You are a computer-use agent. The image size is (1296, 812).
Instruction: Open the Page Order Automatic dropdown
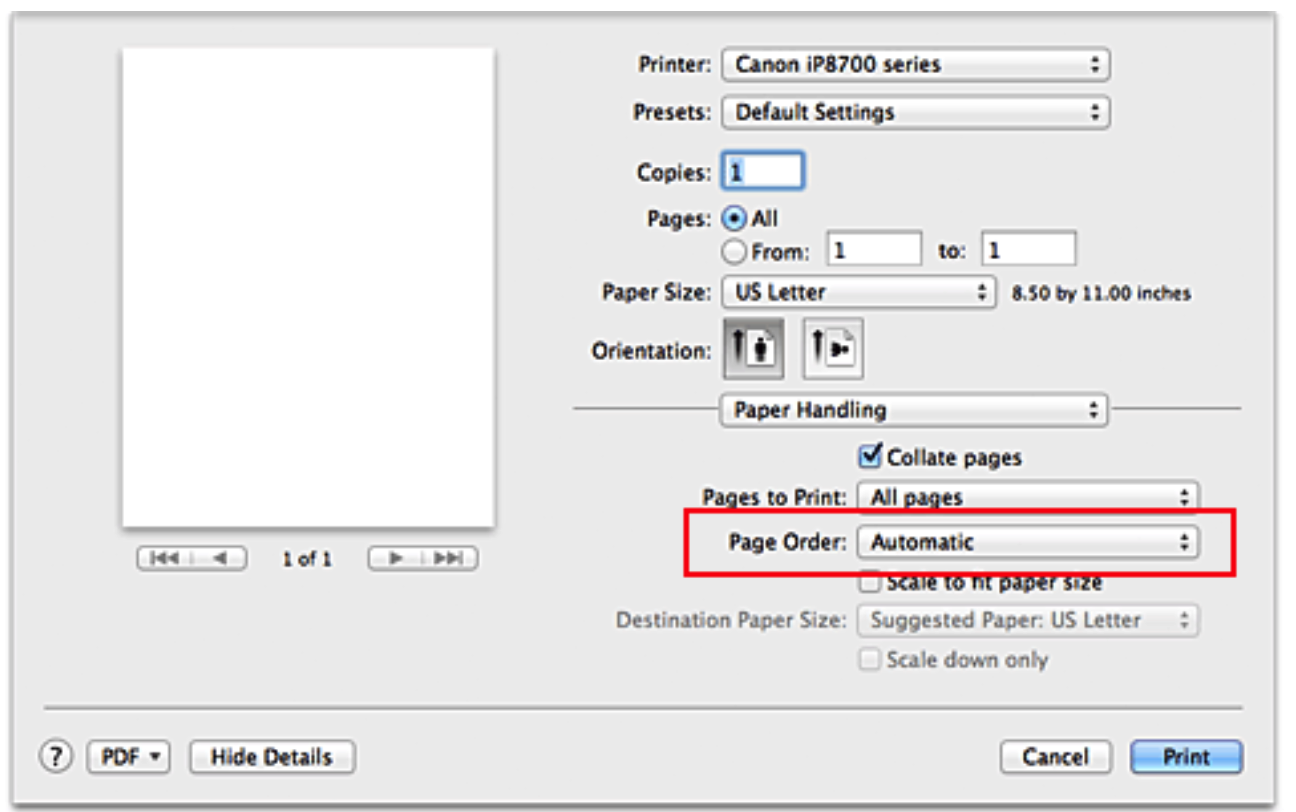1029,542
